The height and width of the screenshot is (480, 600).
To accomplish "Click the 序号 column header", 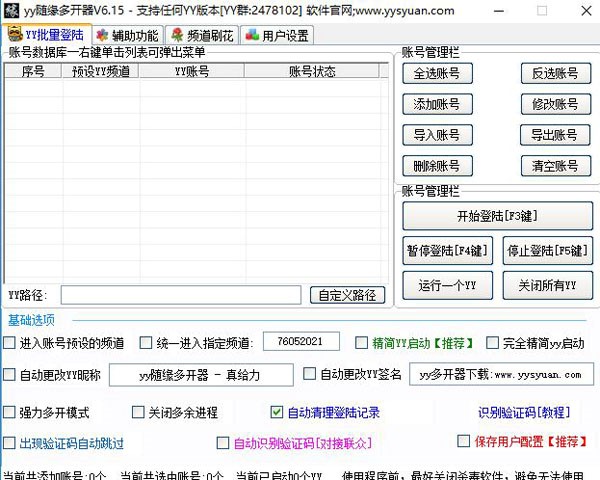I will pos(33,72).
